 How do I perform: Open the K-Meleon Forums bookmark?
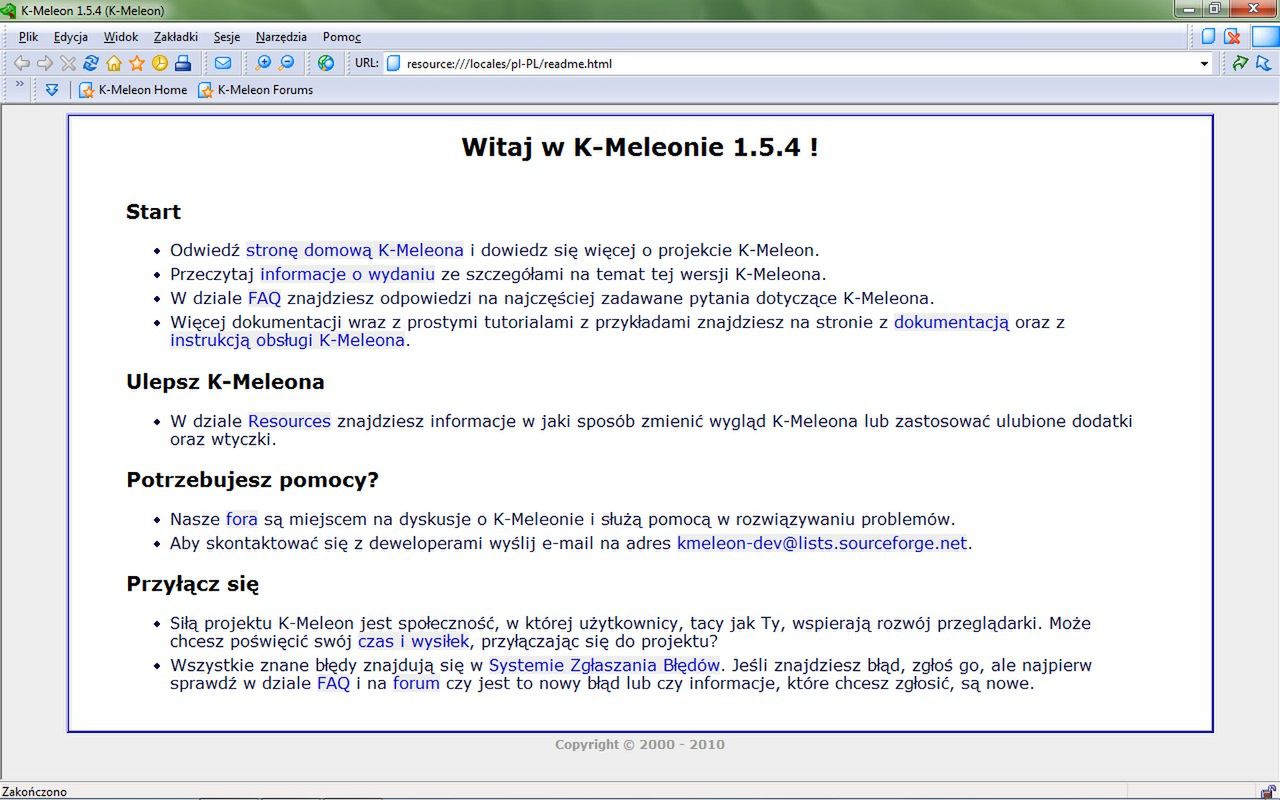[264, 90]
